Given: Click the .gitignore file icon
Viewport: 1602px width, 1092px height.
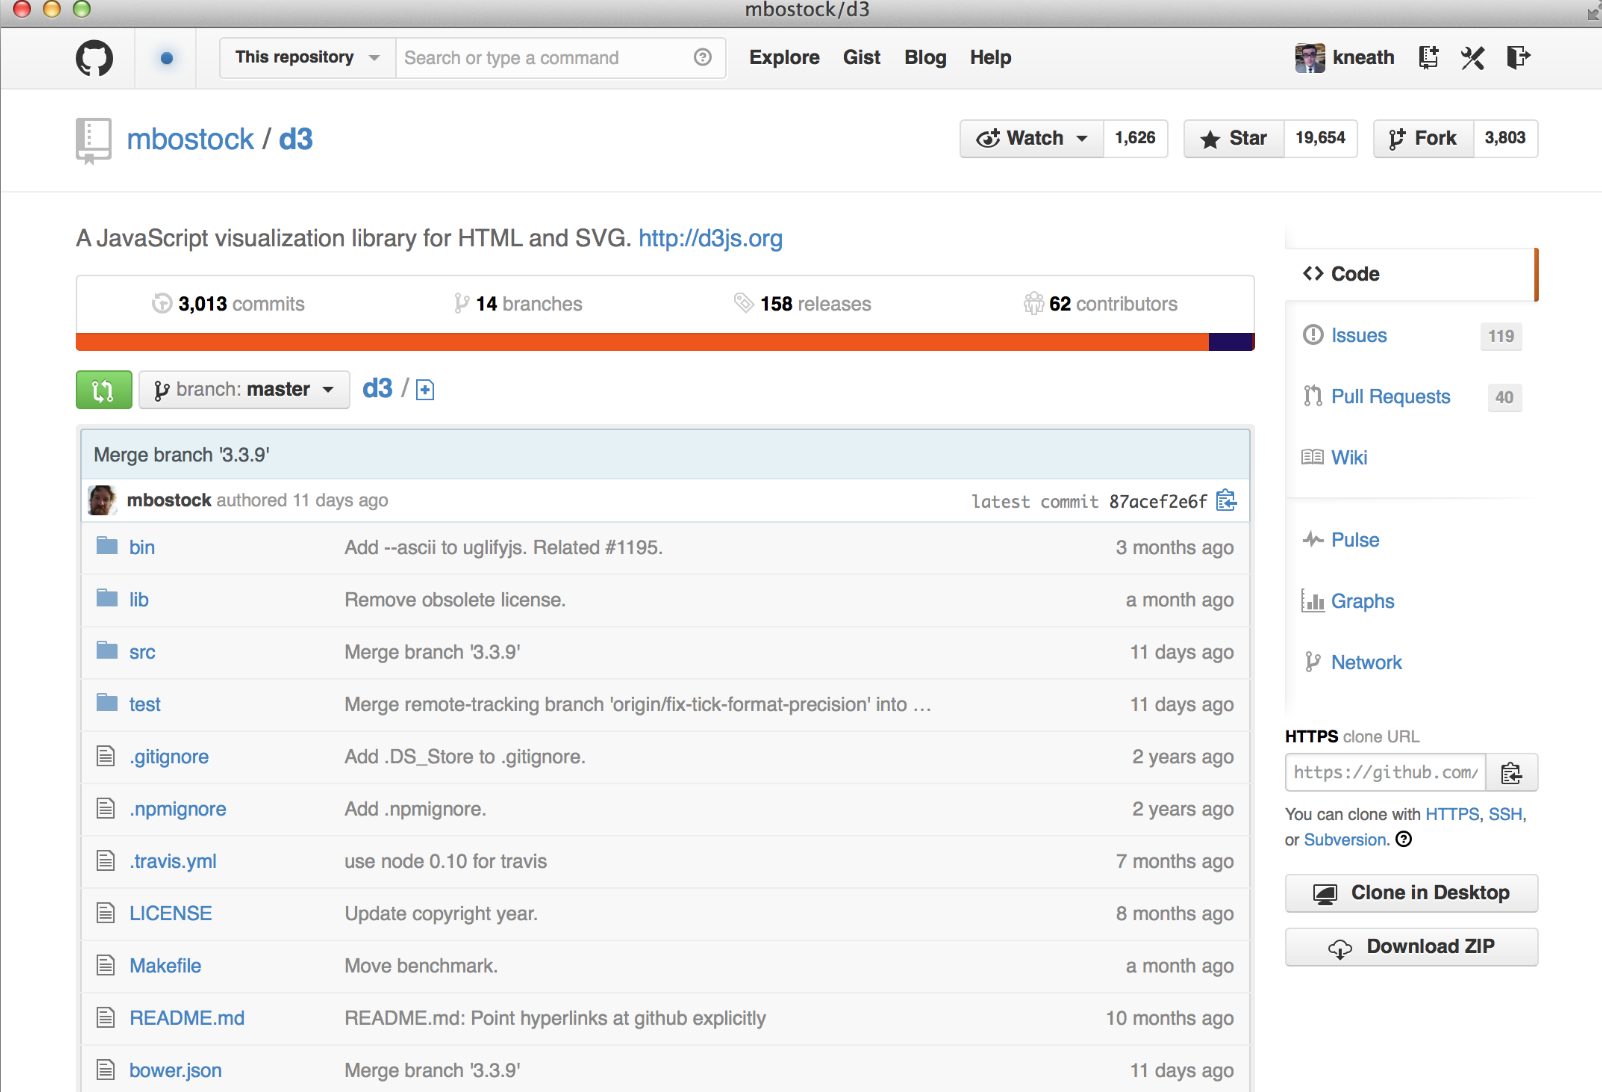Looking at the screenshot, I should 106,756.
